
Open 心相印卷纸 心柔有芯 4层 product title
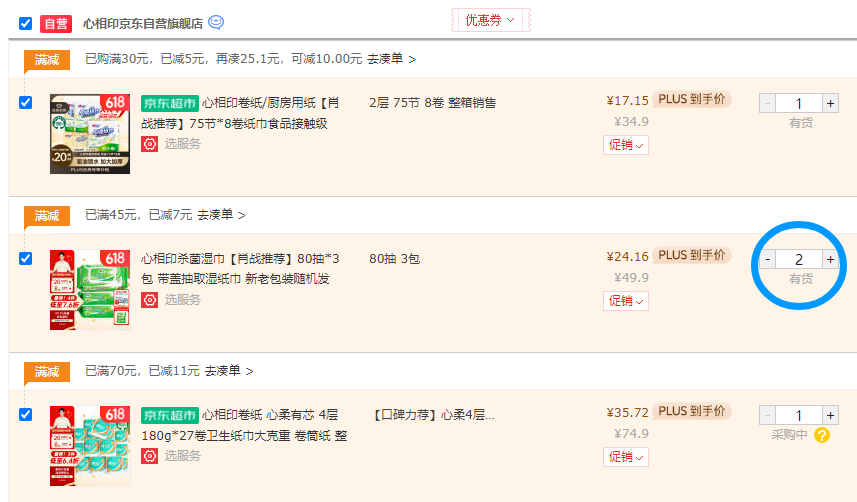(x=244, y=425)
